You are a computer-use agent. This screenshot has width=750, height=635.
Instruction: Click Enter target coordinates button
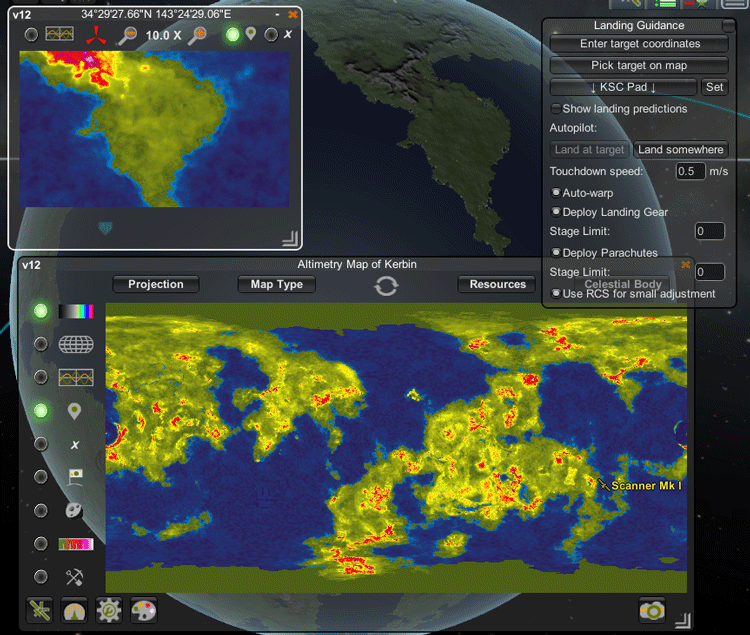coord(640,44)
